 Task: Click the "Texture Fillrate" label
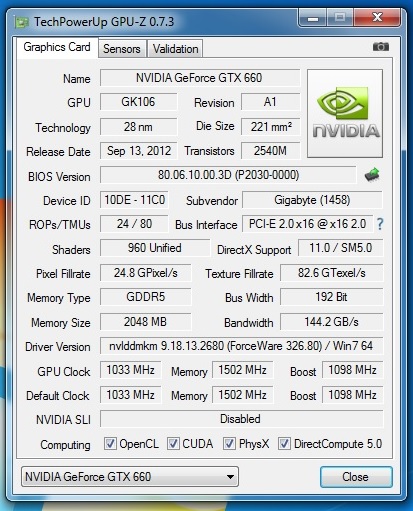tap(239, 274)
